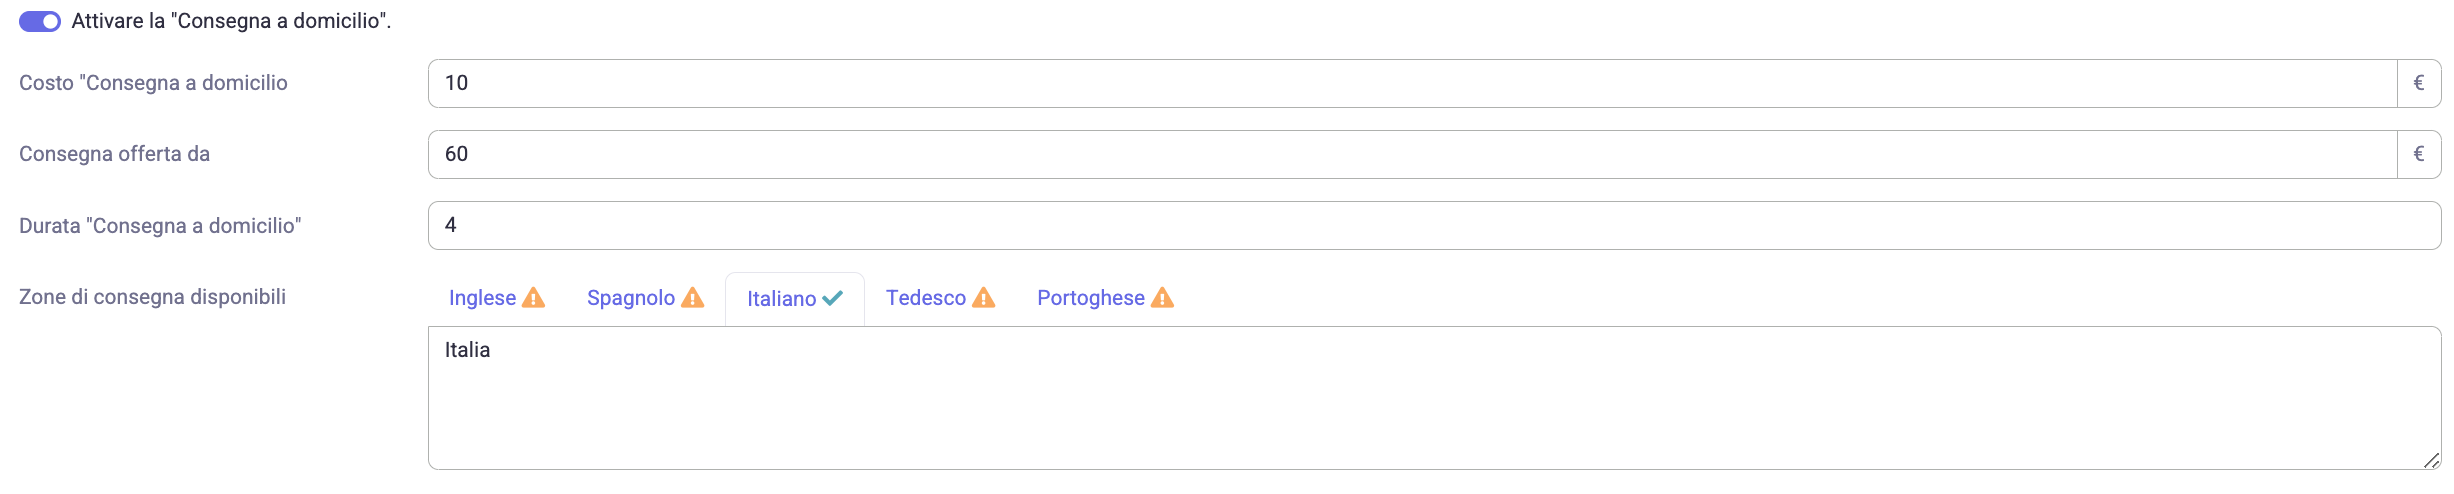Focus the delivery cost field containing 10
Viewport: 2454px width, 494px height.
pyautogui.click(x=1412, y=83)
